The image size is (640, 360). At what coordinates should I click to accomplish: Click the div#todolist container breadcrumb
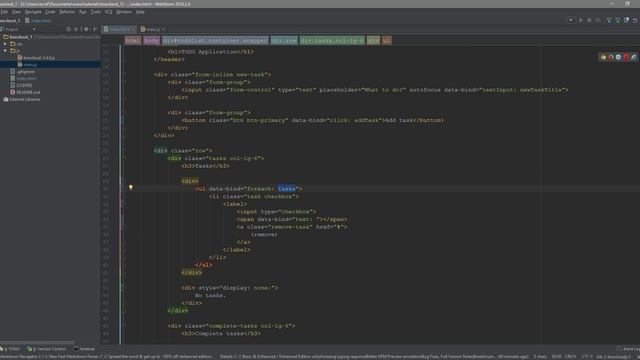point(215,40)
